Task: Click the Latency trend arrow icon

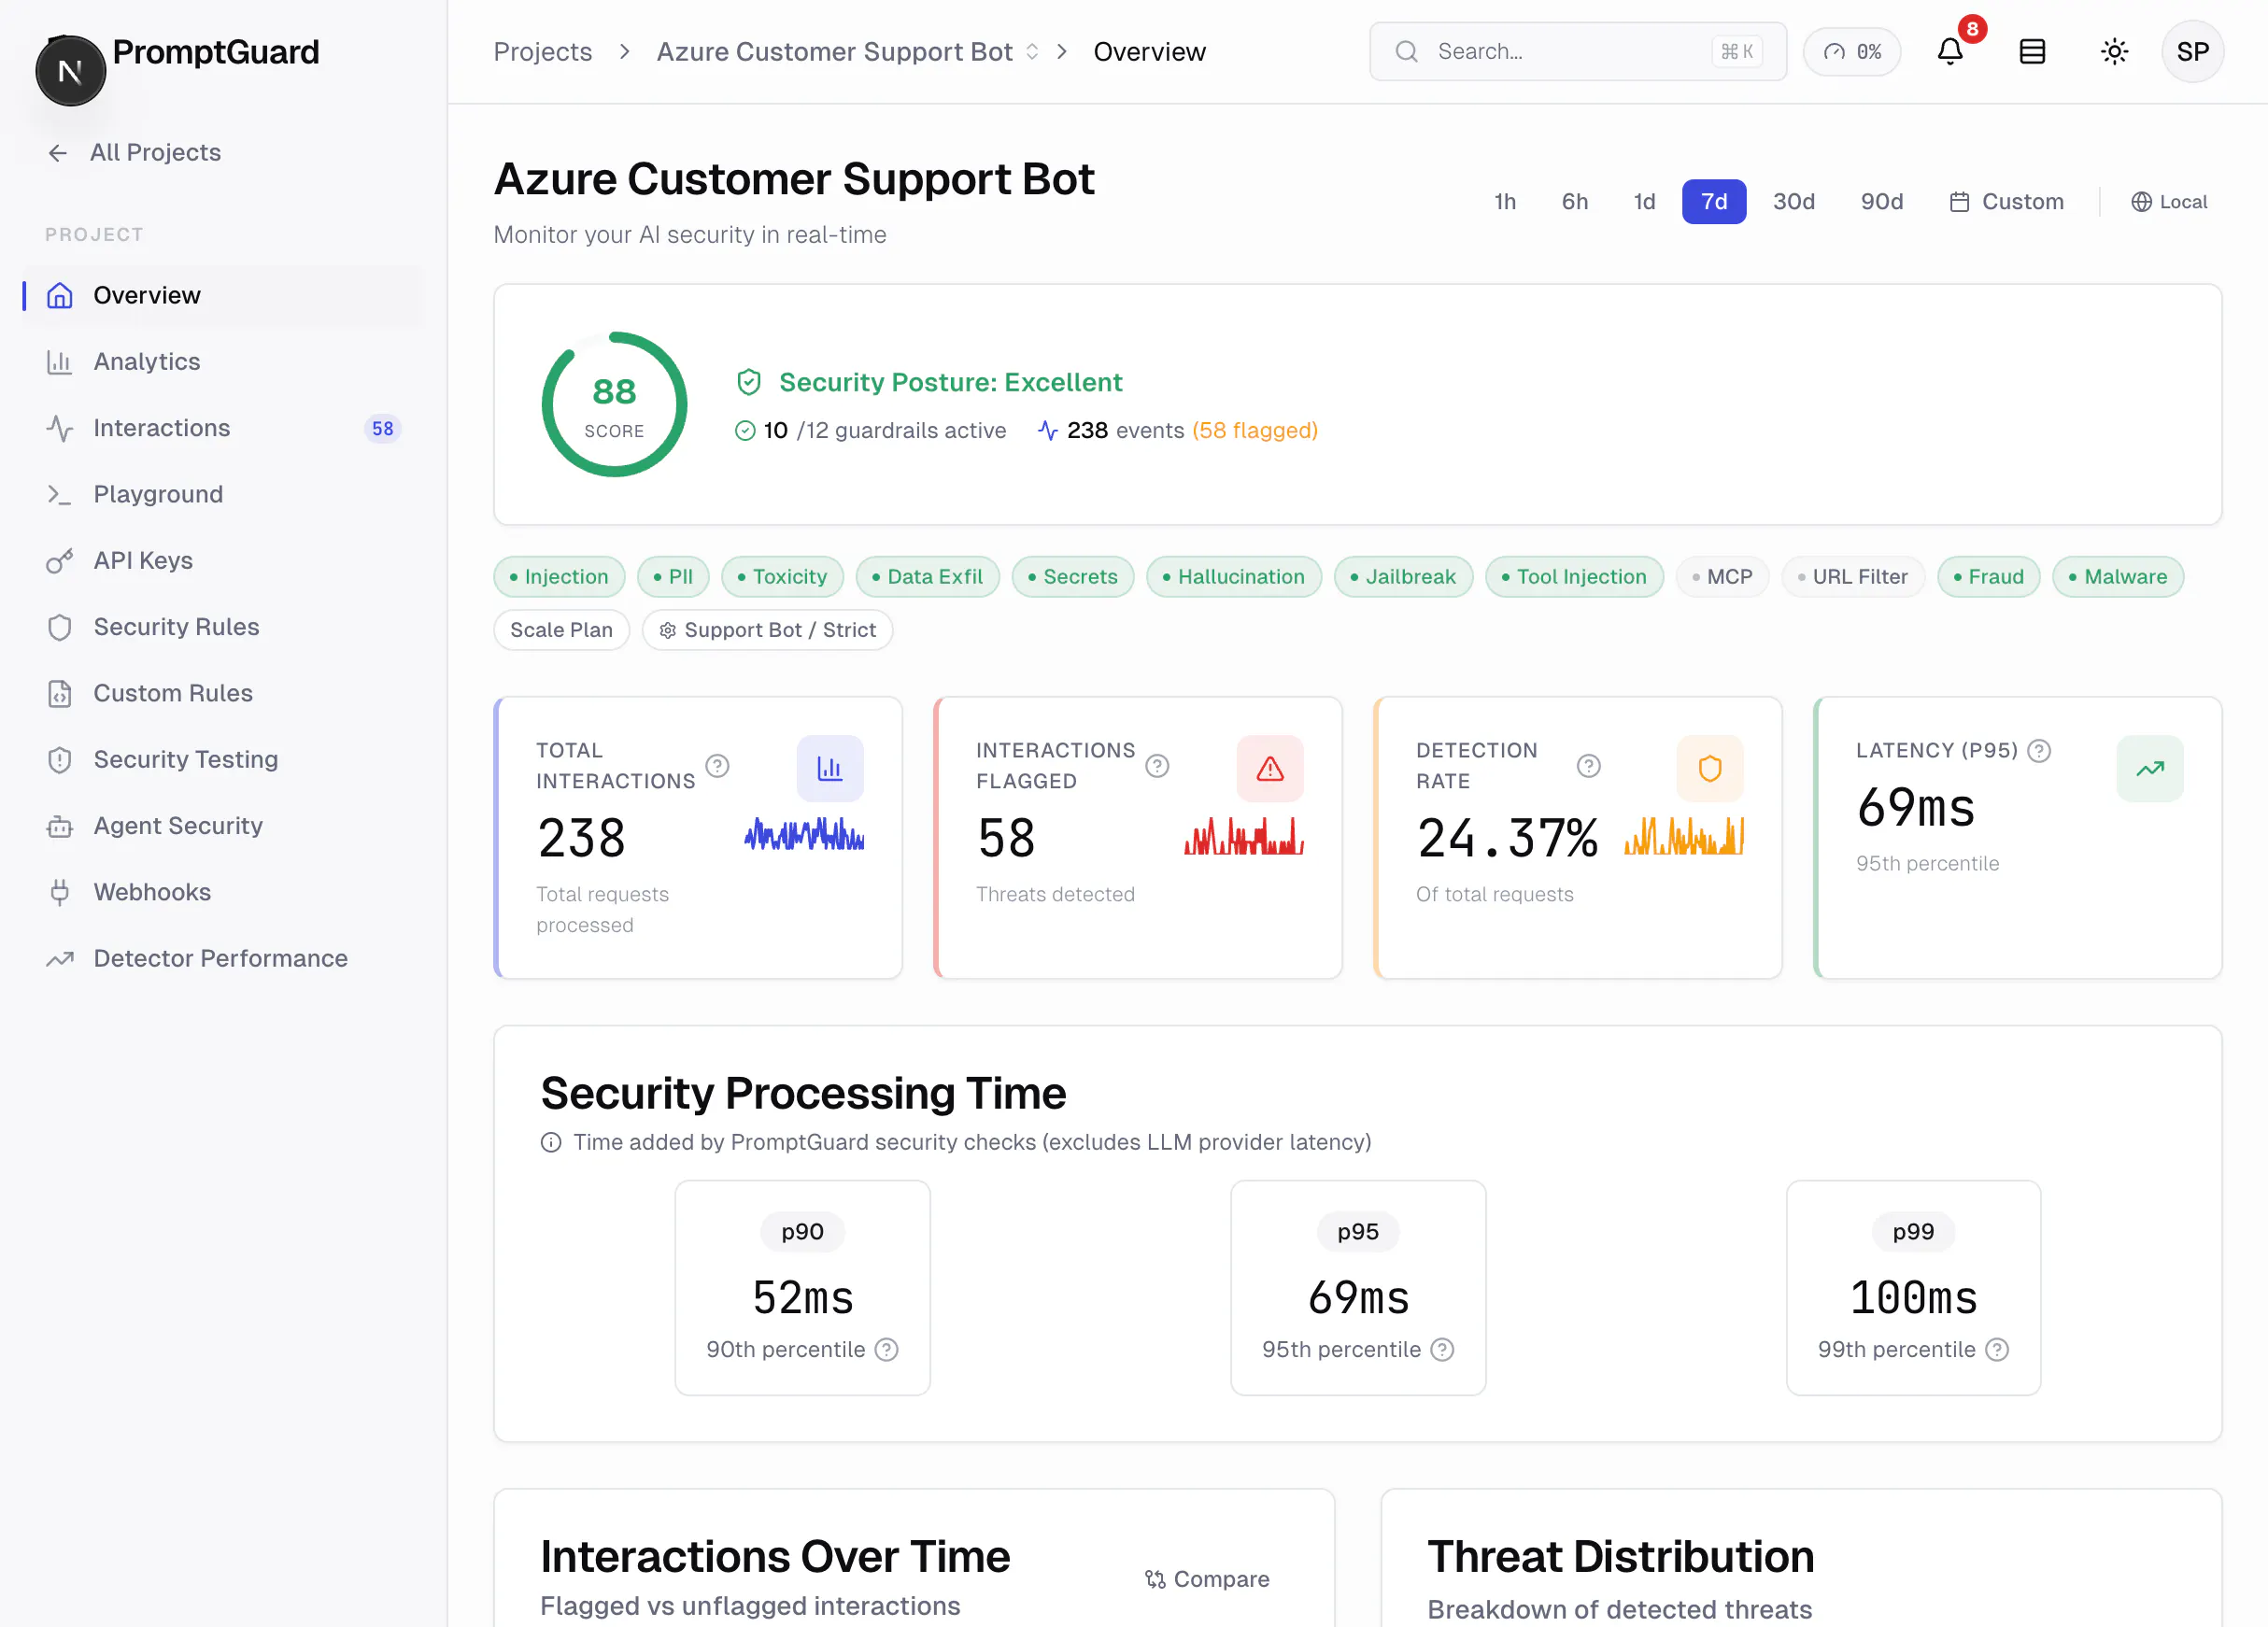Action: tap(2150, 768)
